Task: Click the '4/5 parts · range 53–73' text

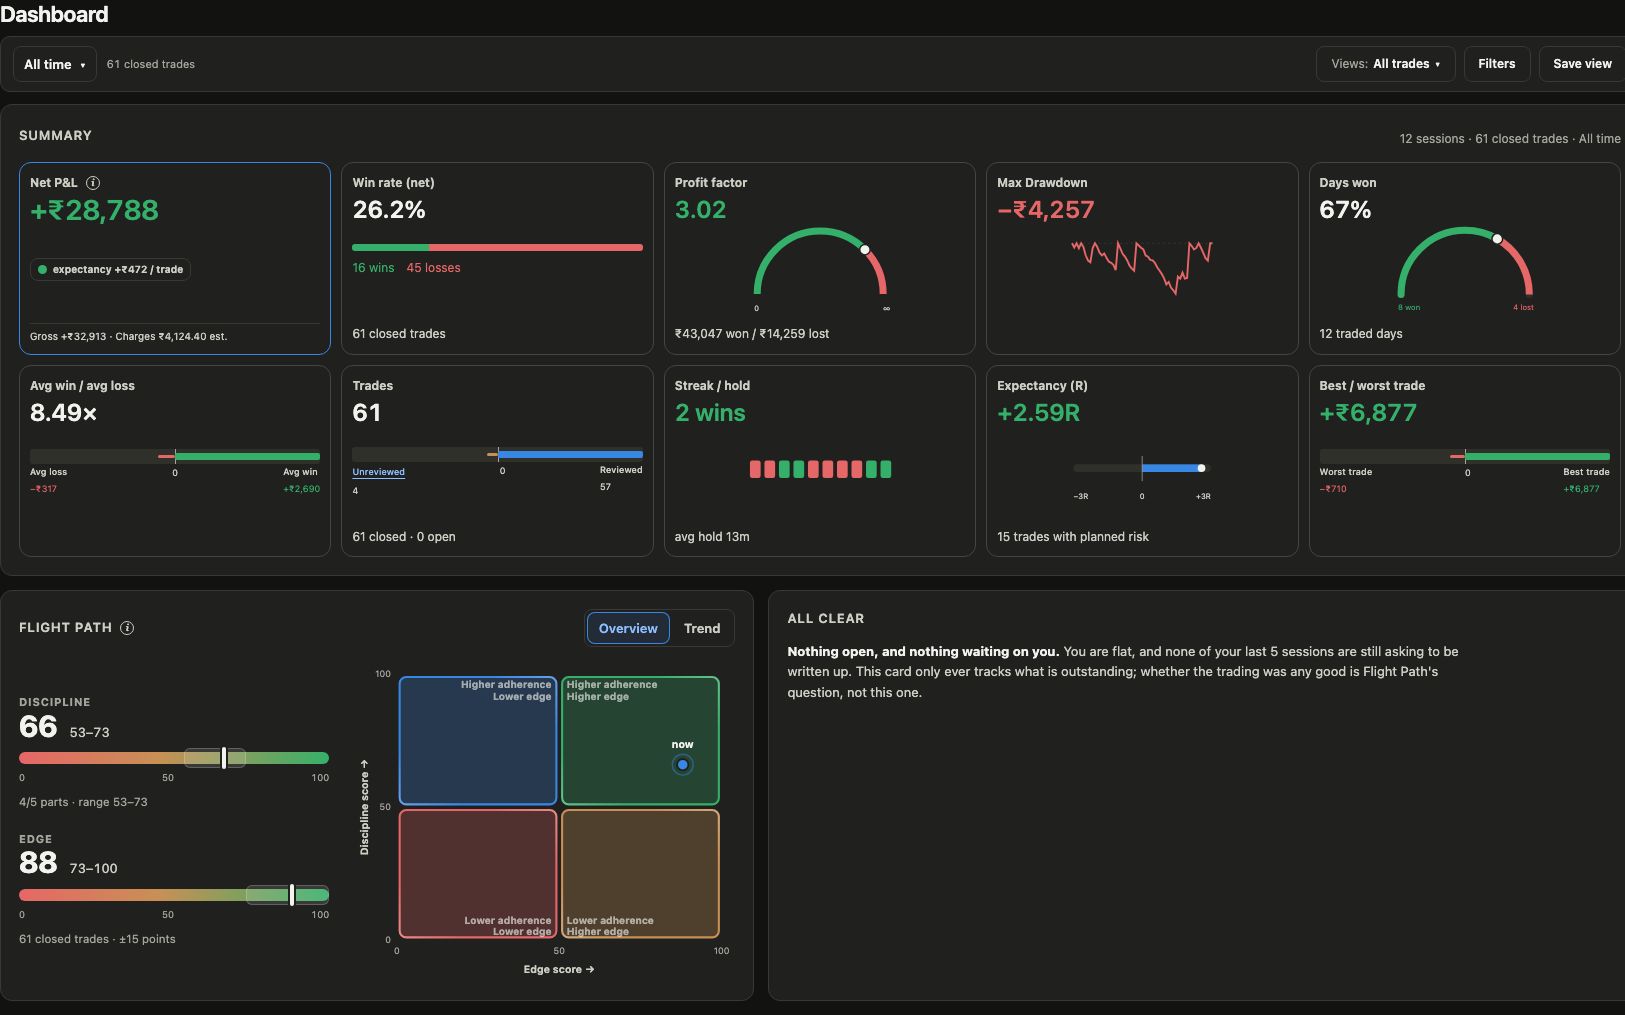Action: click(x=83, y=802)
